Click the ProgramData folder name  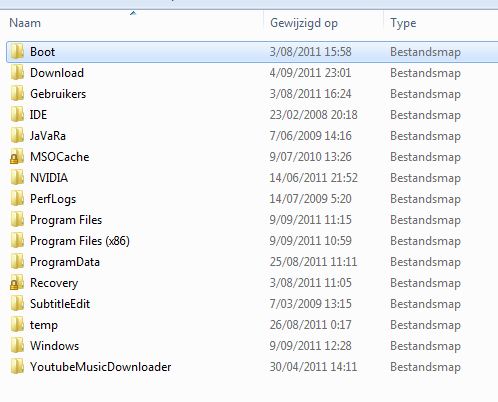coord(65,262)
